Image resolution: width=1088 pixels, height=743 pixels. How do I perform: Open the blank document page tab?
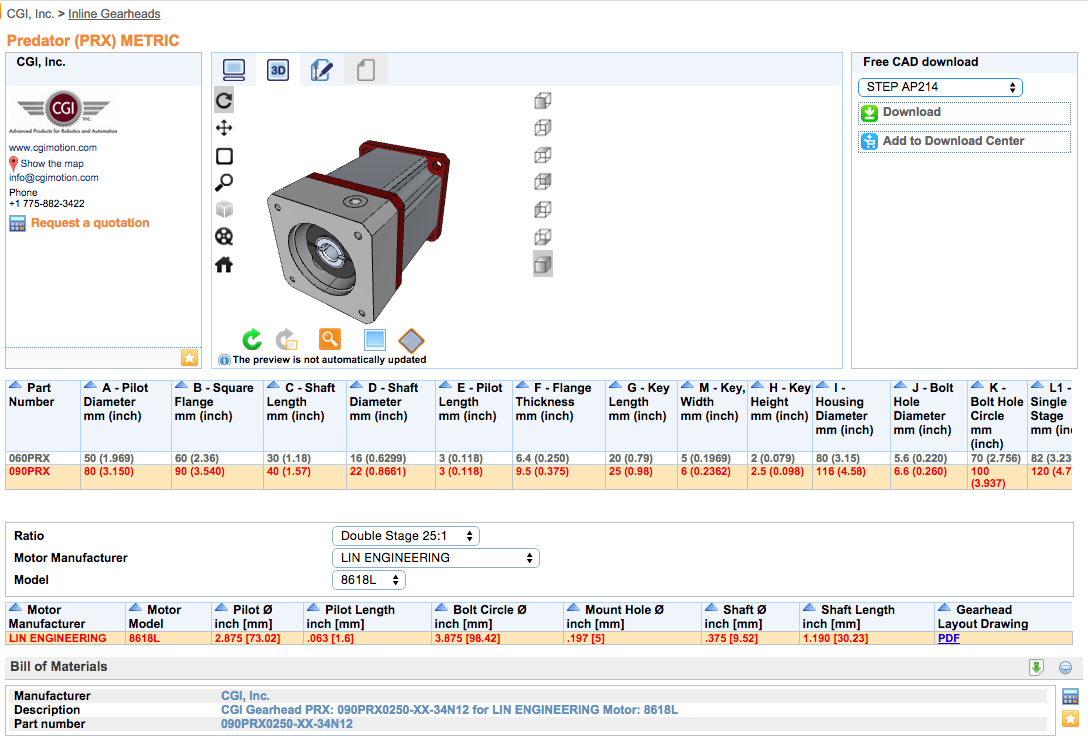366,70
